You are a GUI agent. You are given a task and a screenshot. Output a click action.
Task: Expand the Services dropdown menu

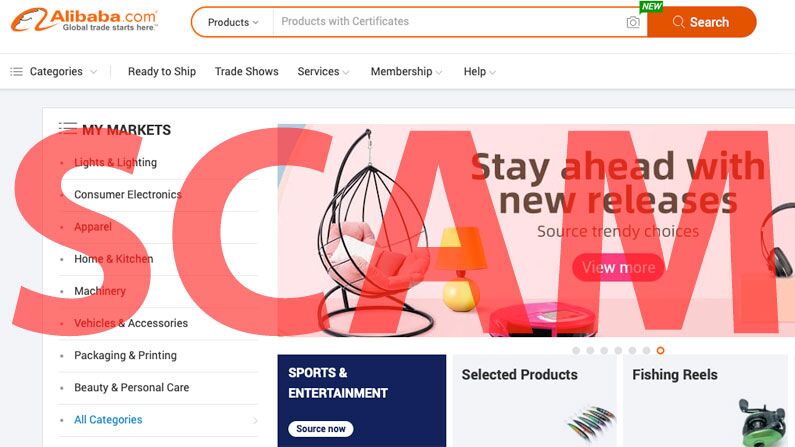(x=323, y=71)
